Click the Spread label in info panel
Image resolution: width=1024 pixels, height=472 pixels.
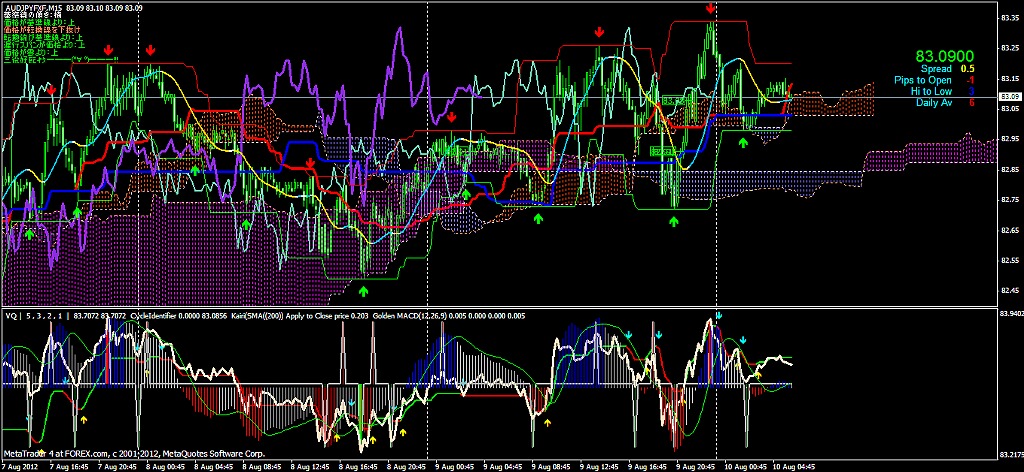[x=936, y=69]
